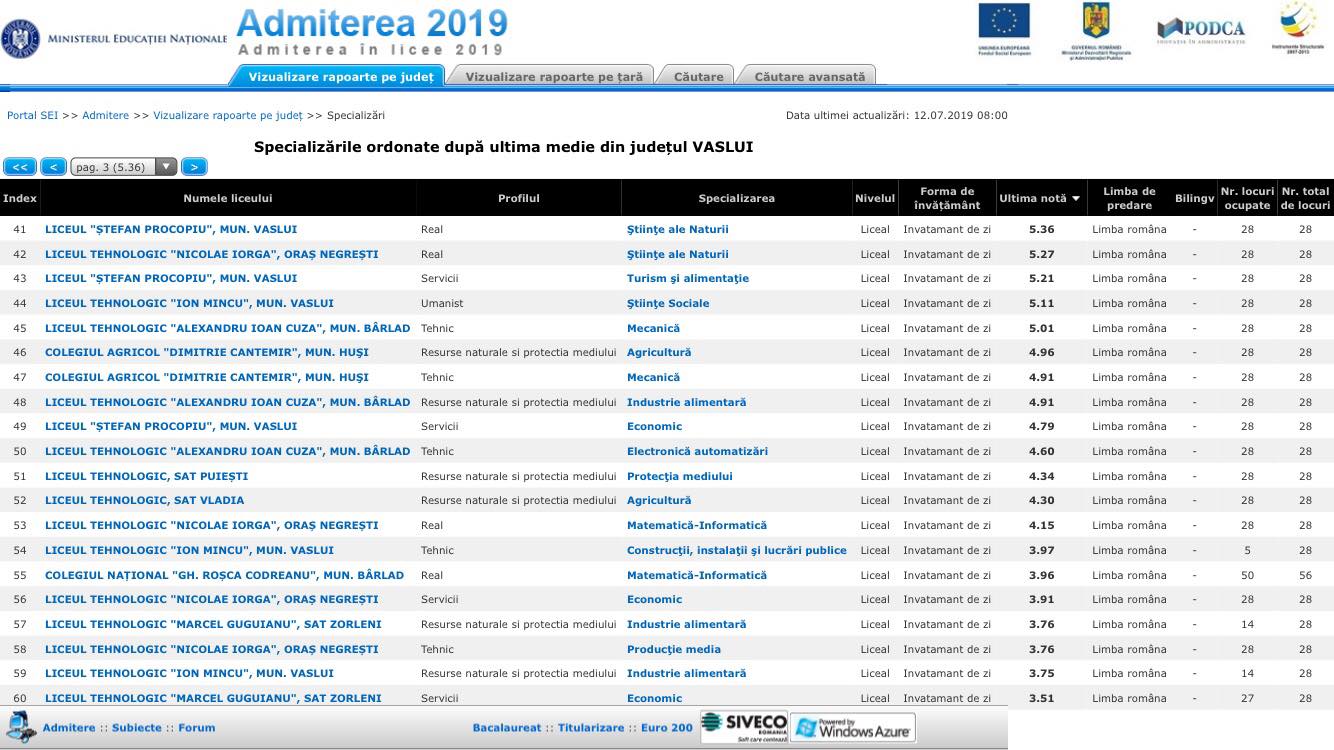
Task: Open Colegiul Național Gh. Roșca Codreanu link
Action: pos(224,575)
